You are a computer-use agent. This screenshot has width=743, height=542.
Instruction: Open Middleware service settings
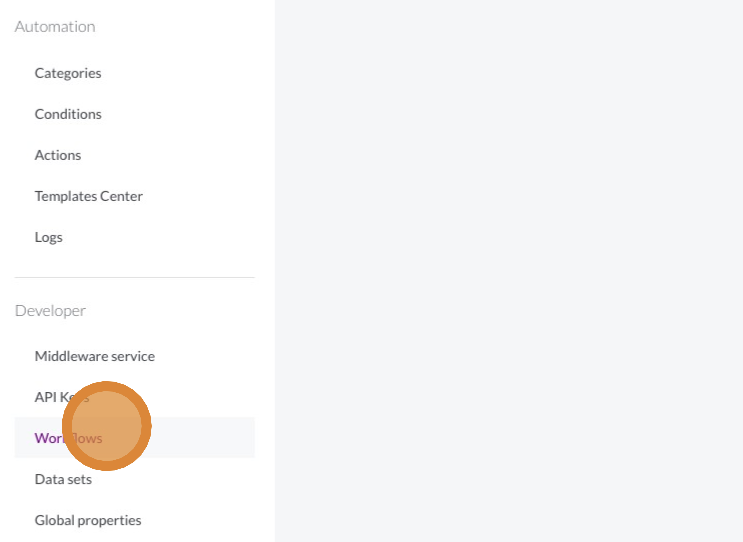[95, 356]
